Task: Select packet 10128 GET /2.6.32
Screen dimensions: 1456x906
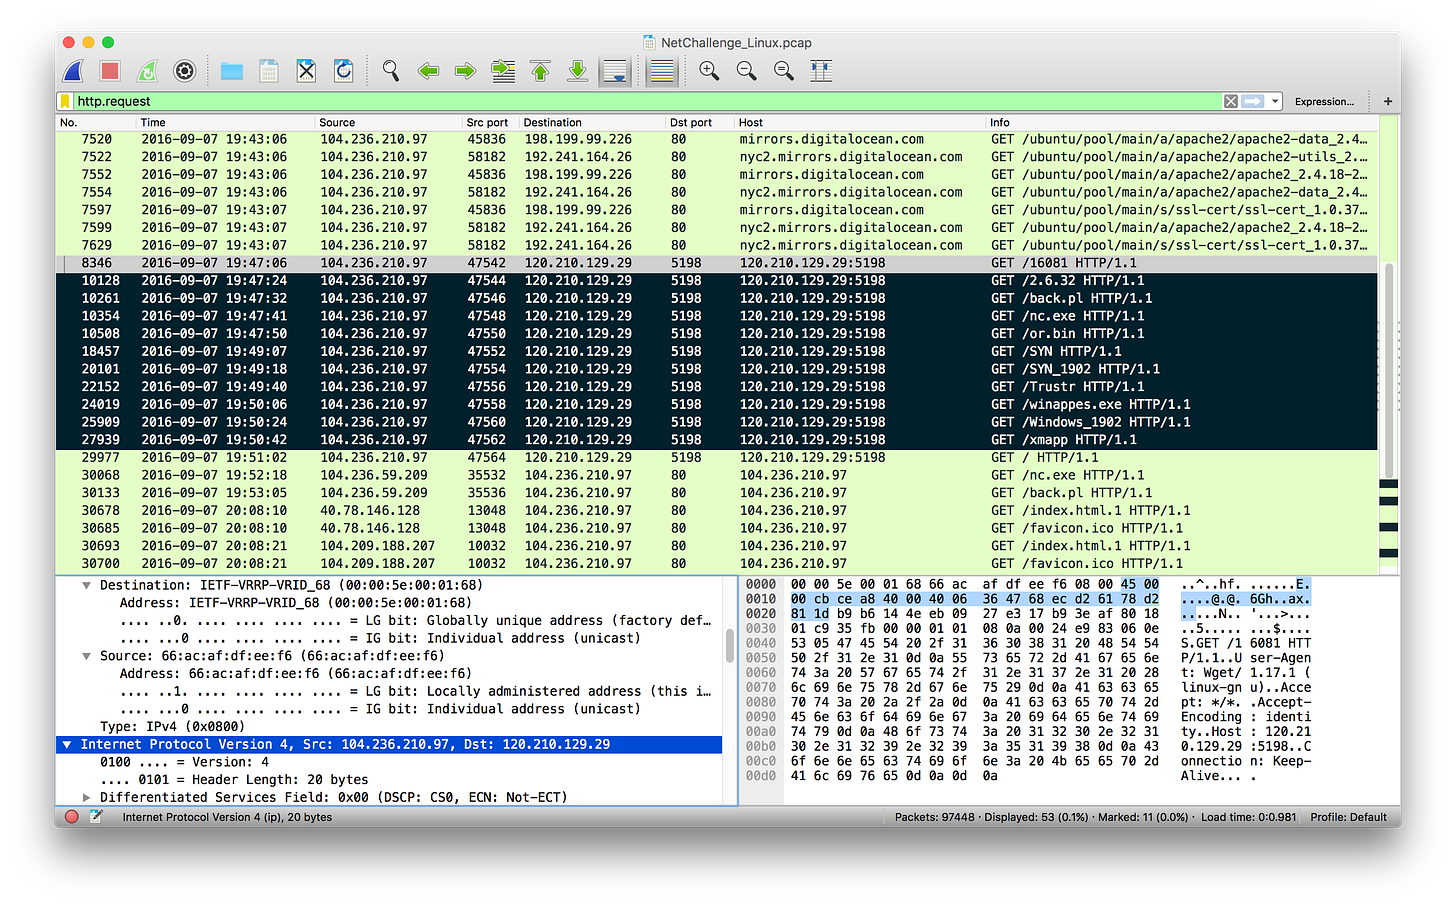Action: coord(717,281)
